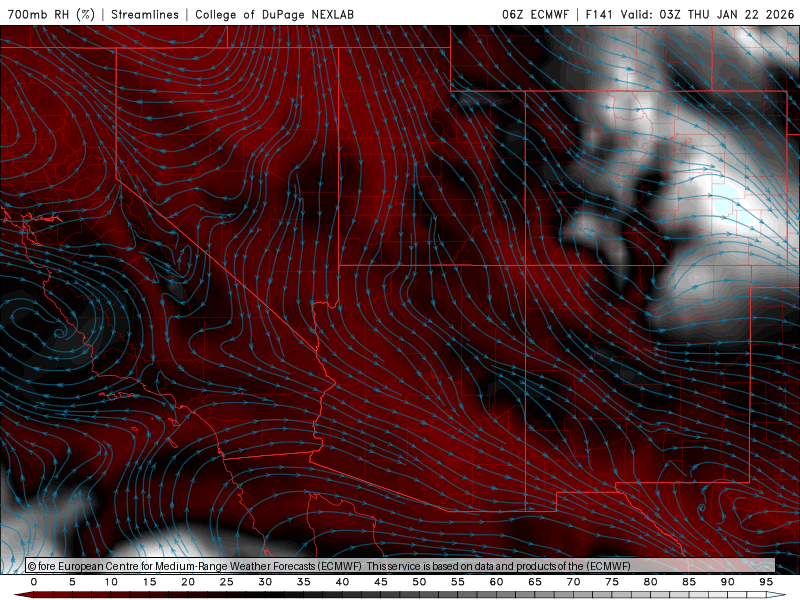Click 'Valid: 03Z THU JAN 22 2026' text
Image resolution: width=800 pixels, height=600 pixels.
[x=707, y=14]
